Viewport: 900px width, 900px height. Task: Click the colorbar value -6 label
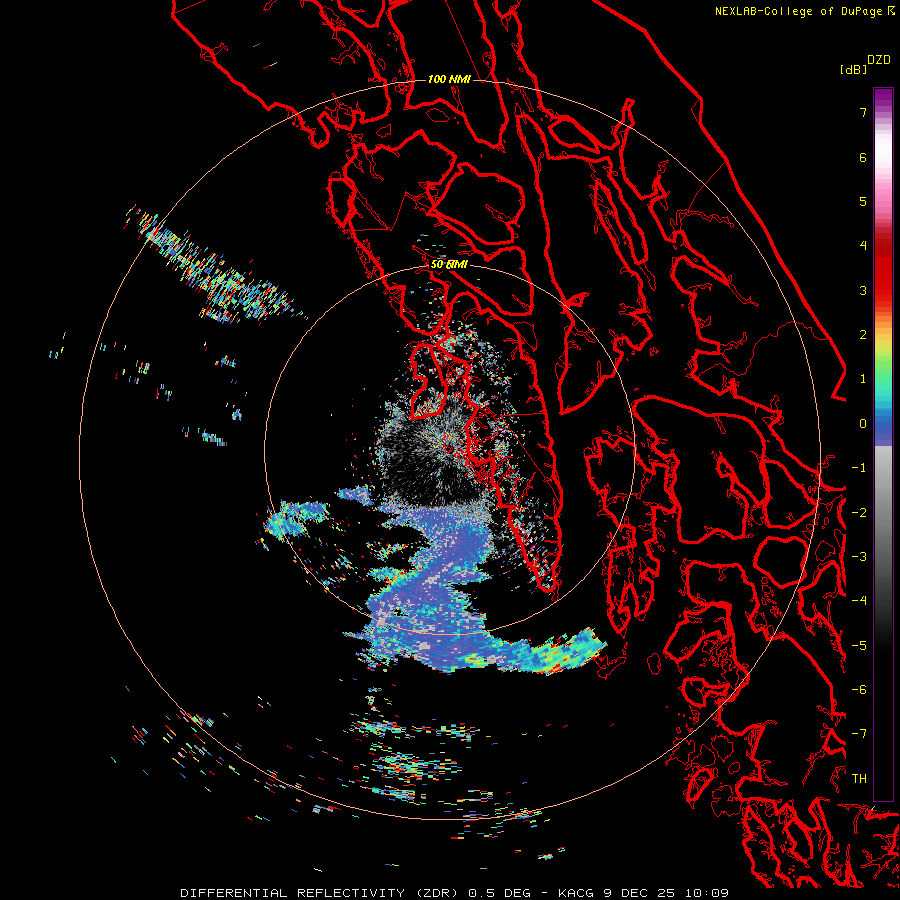859,690
